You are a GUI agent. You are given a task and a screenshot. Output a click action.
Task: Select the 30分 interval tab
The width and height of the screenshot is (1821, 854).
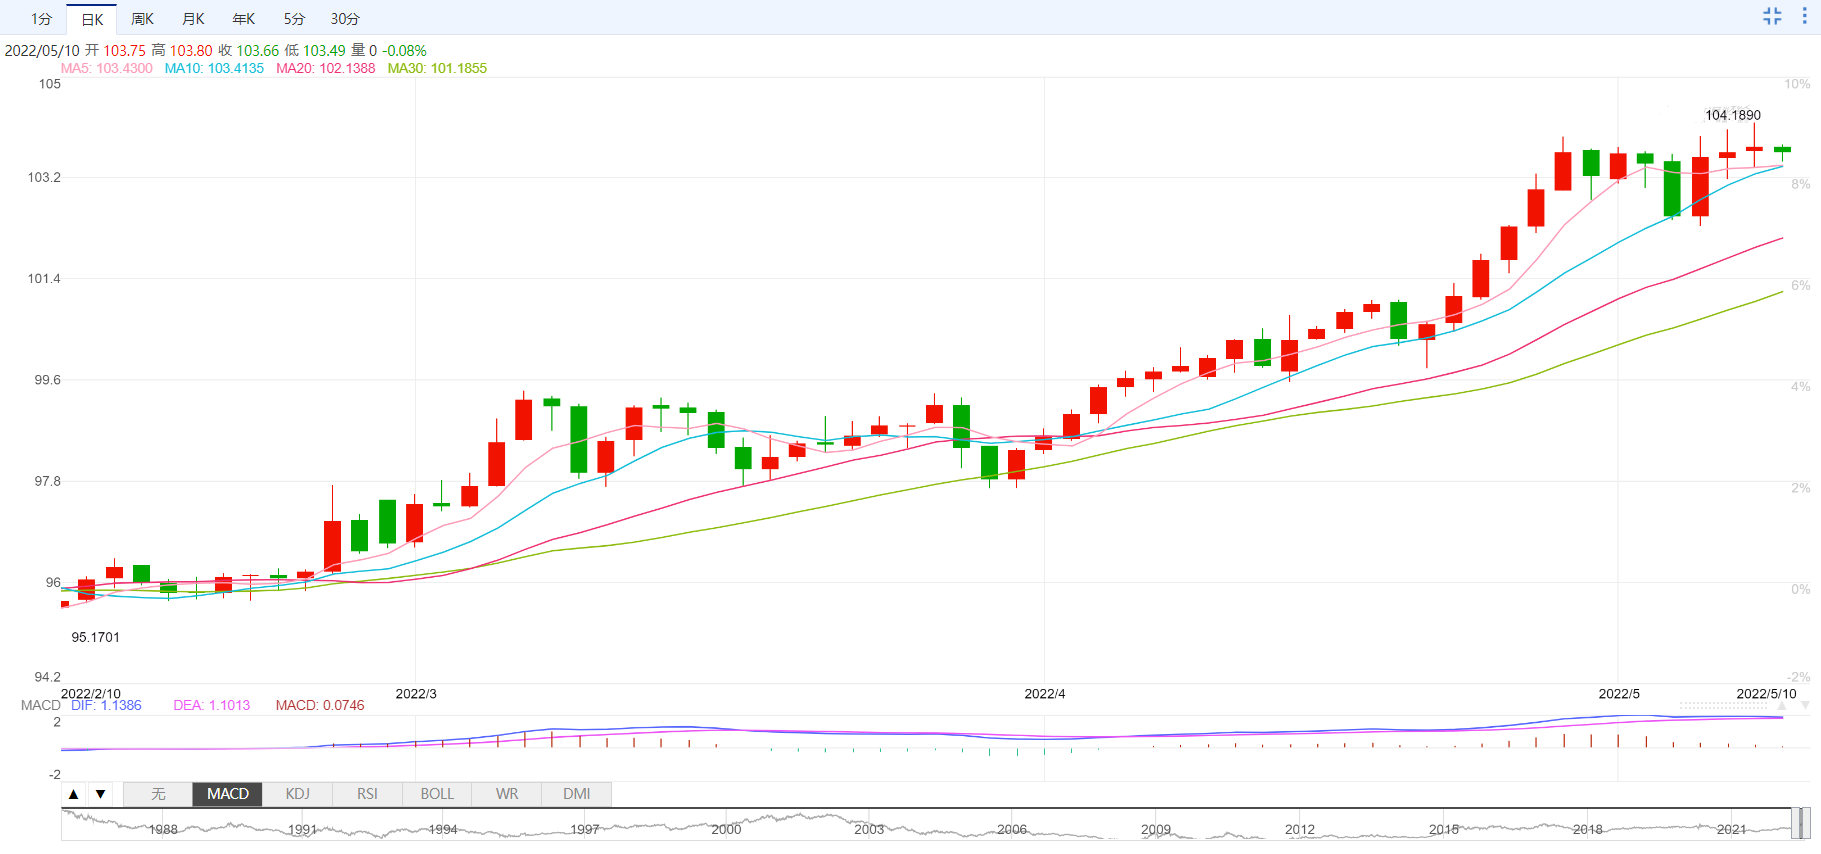(345, 19)
